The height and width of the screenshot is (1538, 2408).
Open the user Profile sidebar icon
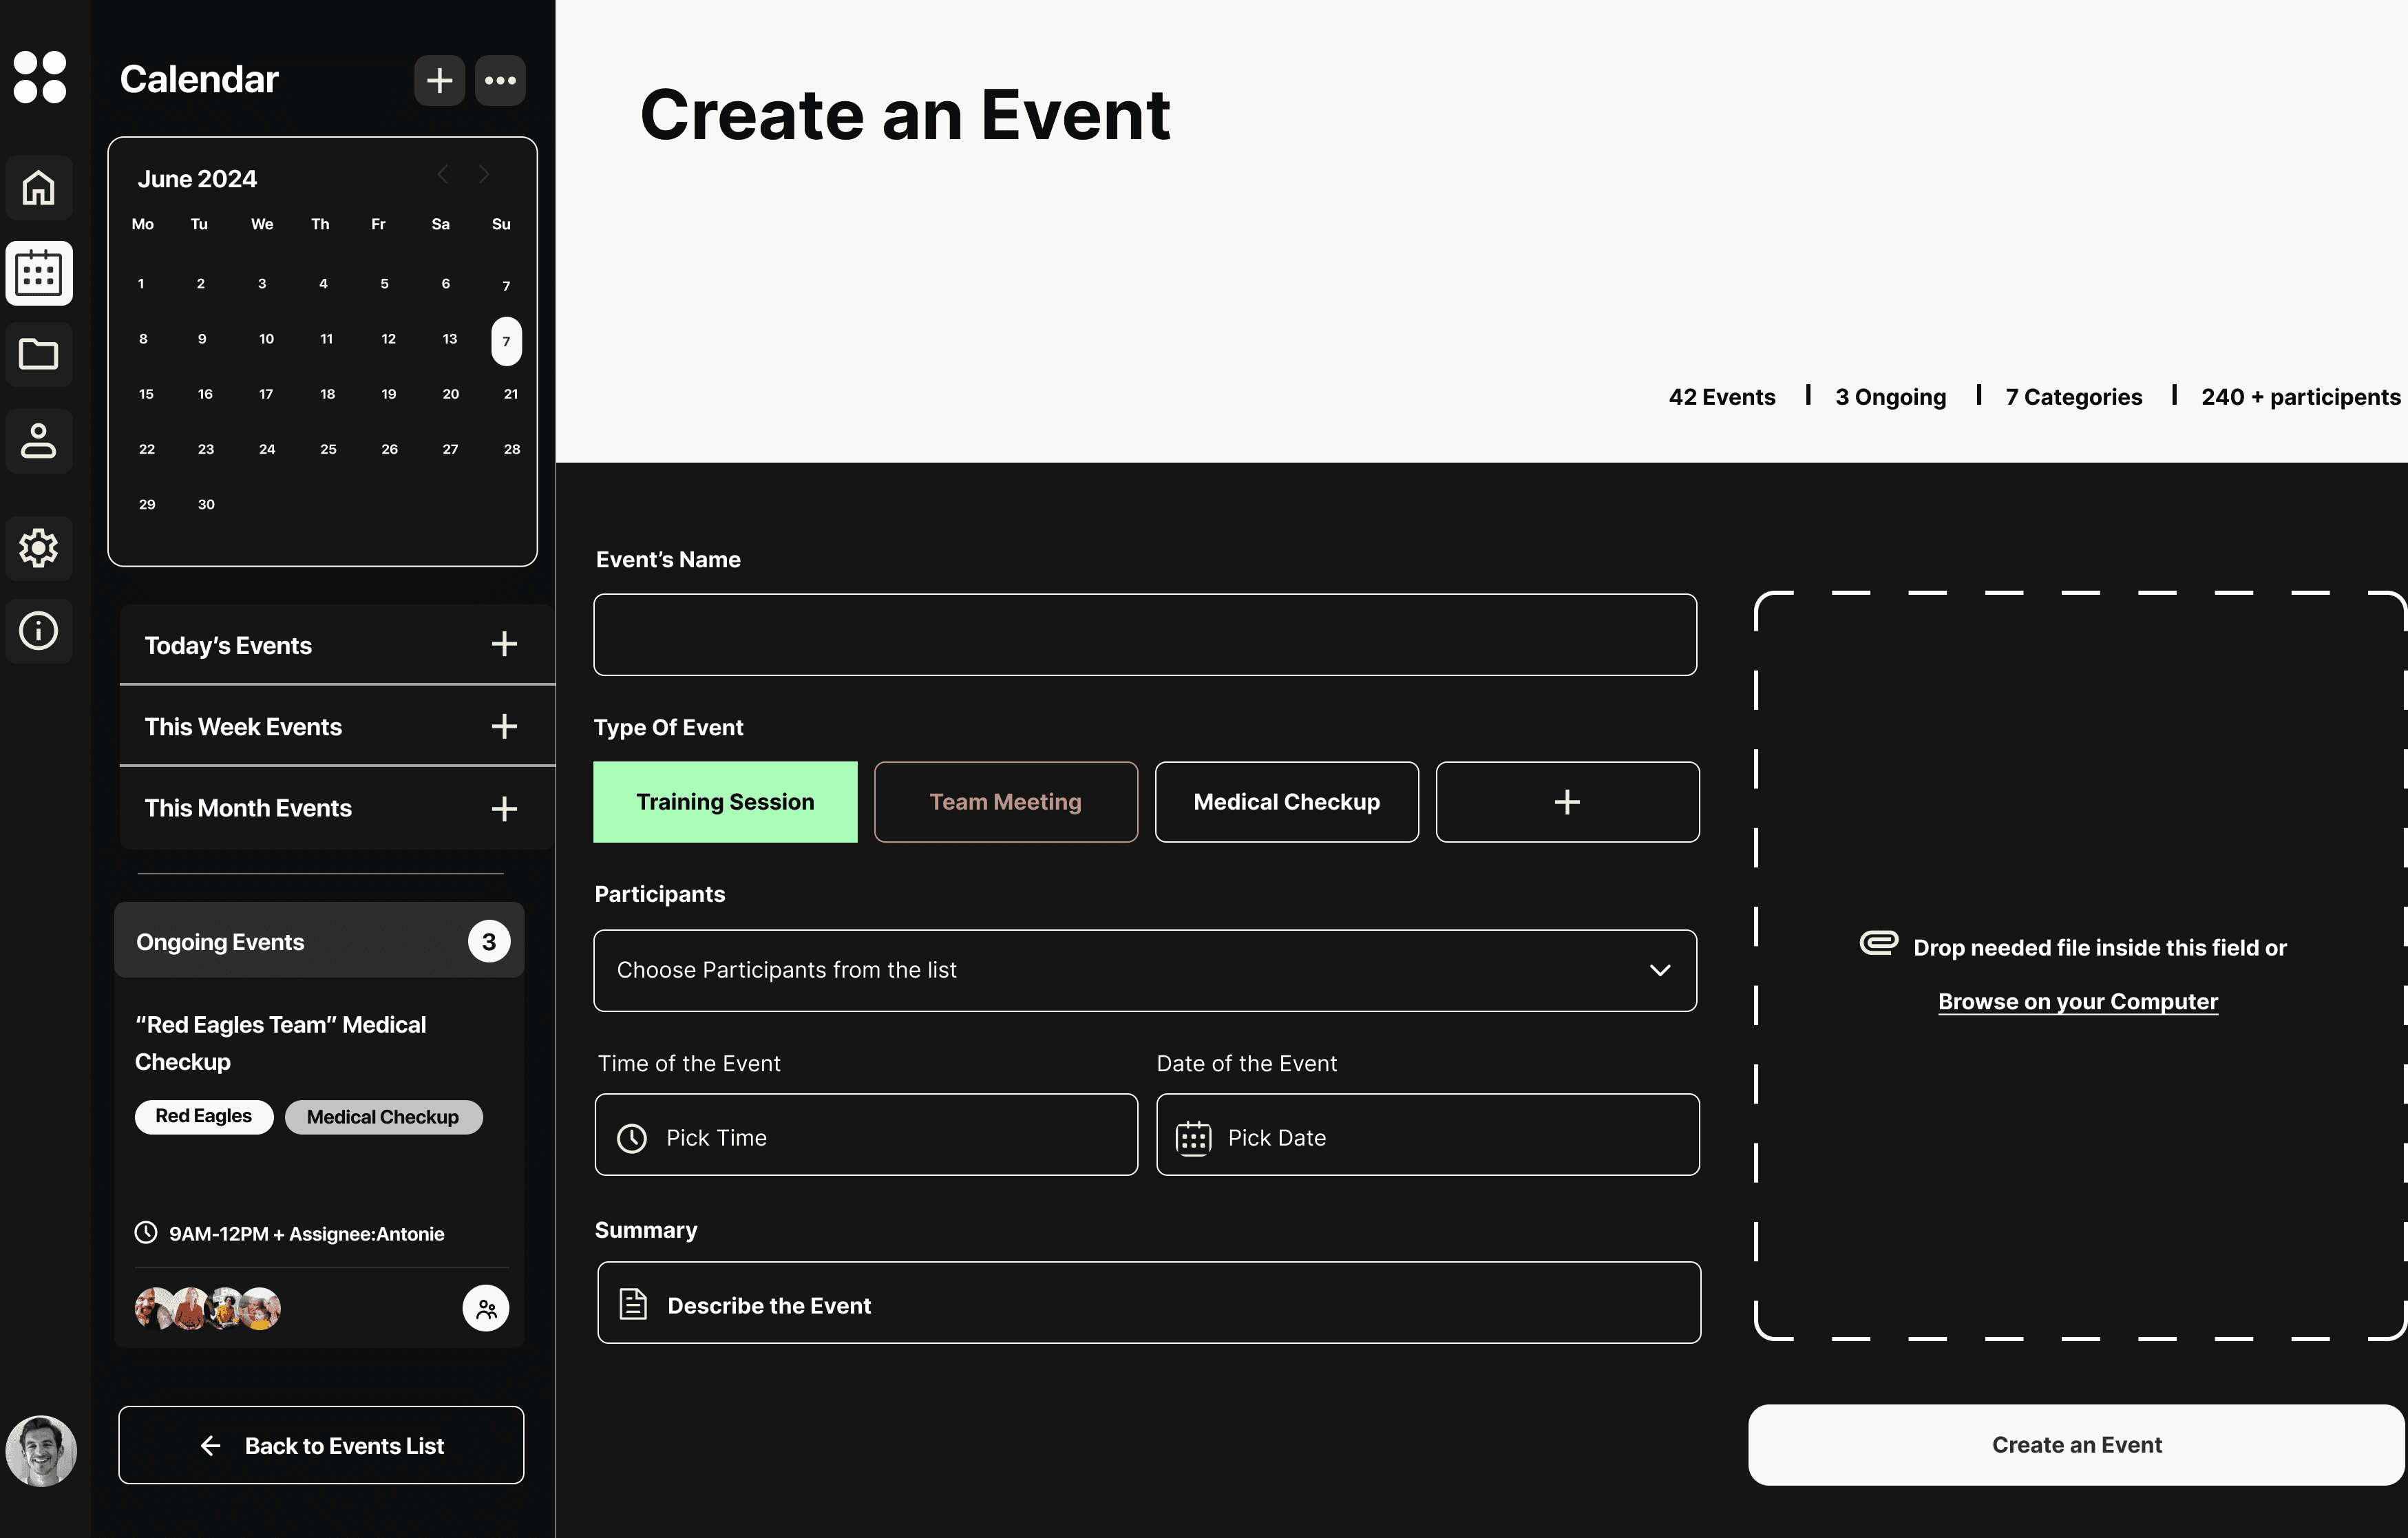click(x=39, y=441)
